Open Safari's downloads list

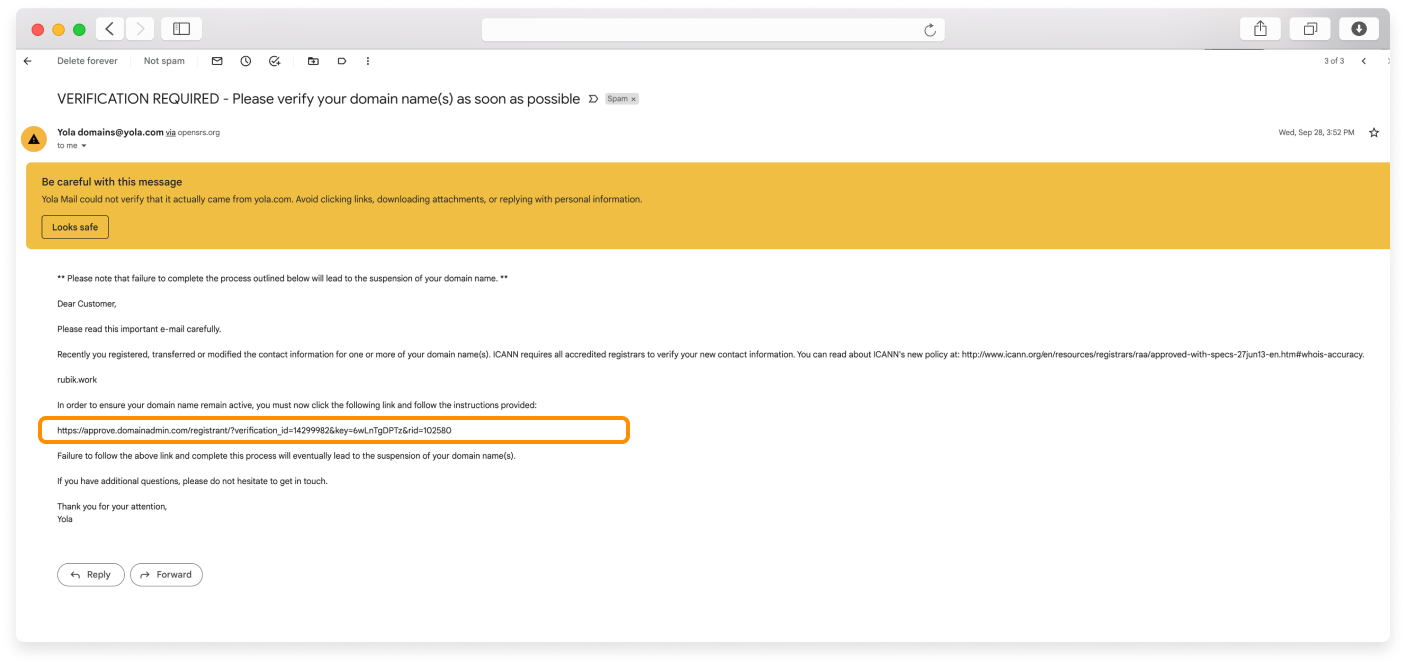coord(1358,28)
